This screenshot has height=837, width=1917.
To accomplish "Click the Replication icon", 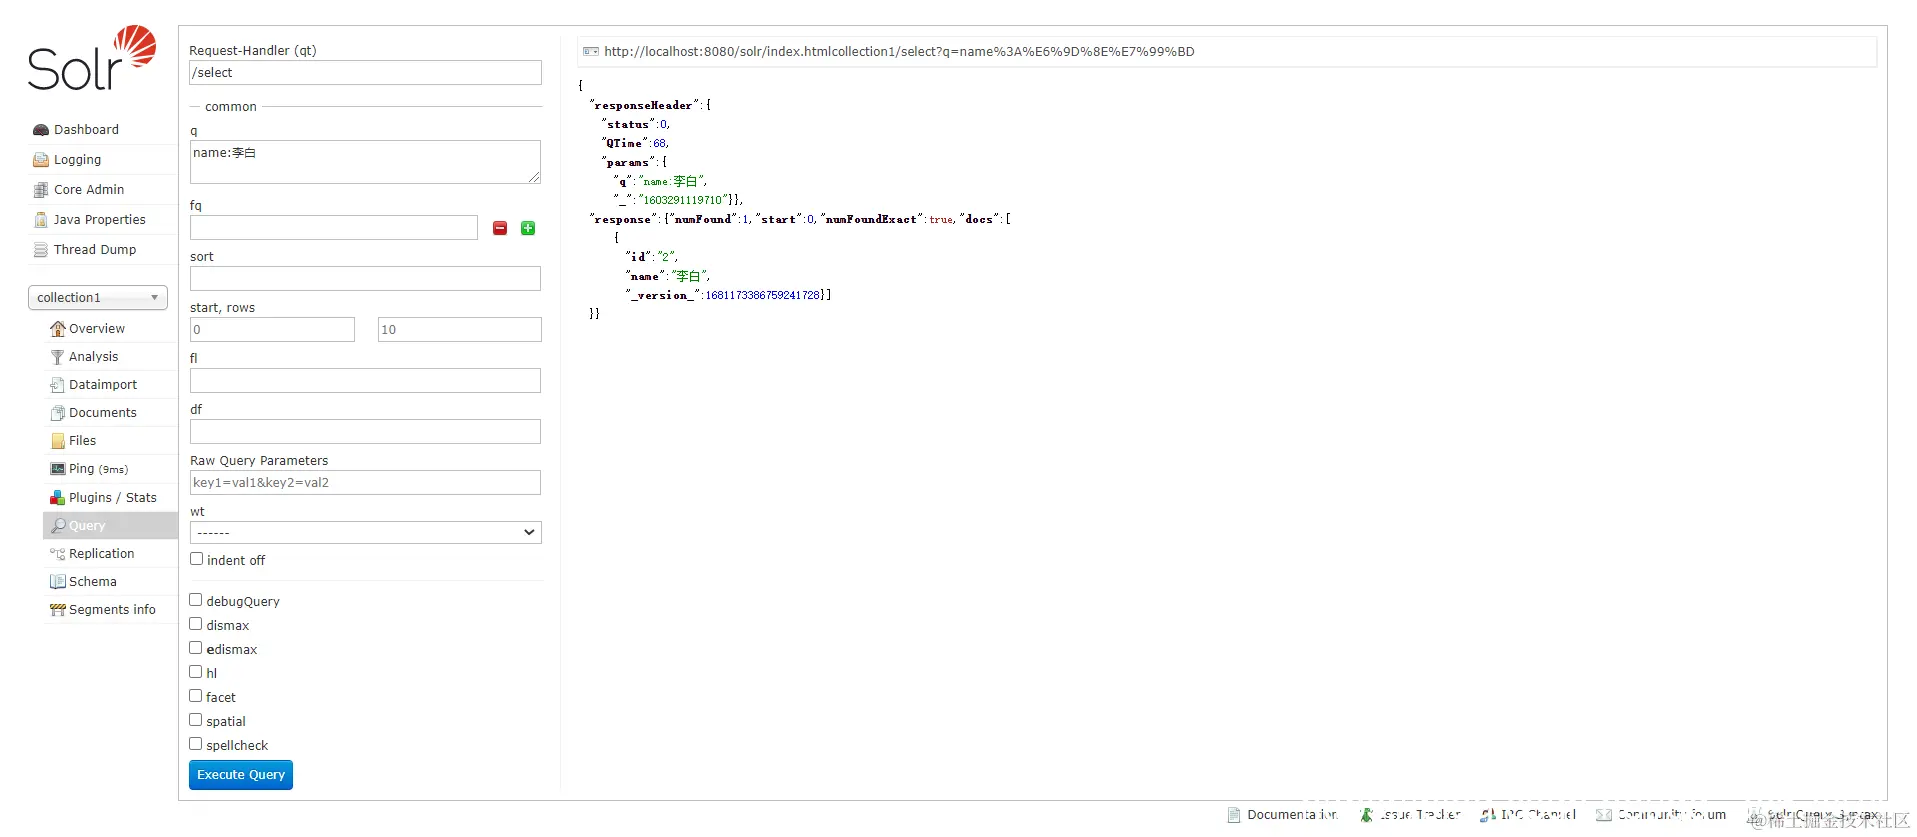I will click(x=58, y=554).
